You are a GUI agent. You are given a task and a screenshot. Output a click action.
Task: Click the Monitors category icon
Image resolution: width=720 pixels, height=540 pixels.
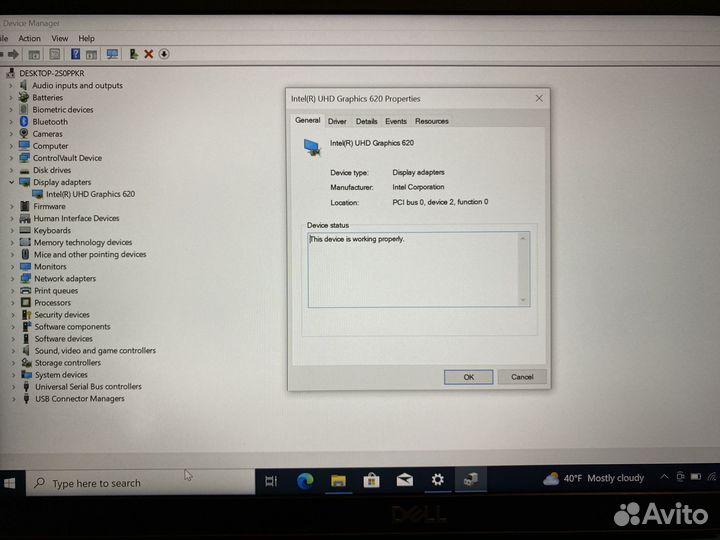tap(26, 266)
